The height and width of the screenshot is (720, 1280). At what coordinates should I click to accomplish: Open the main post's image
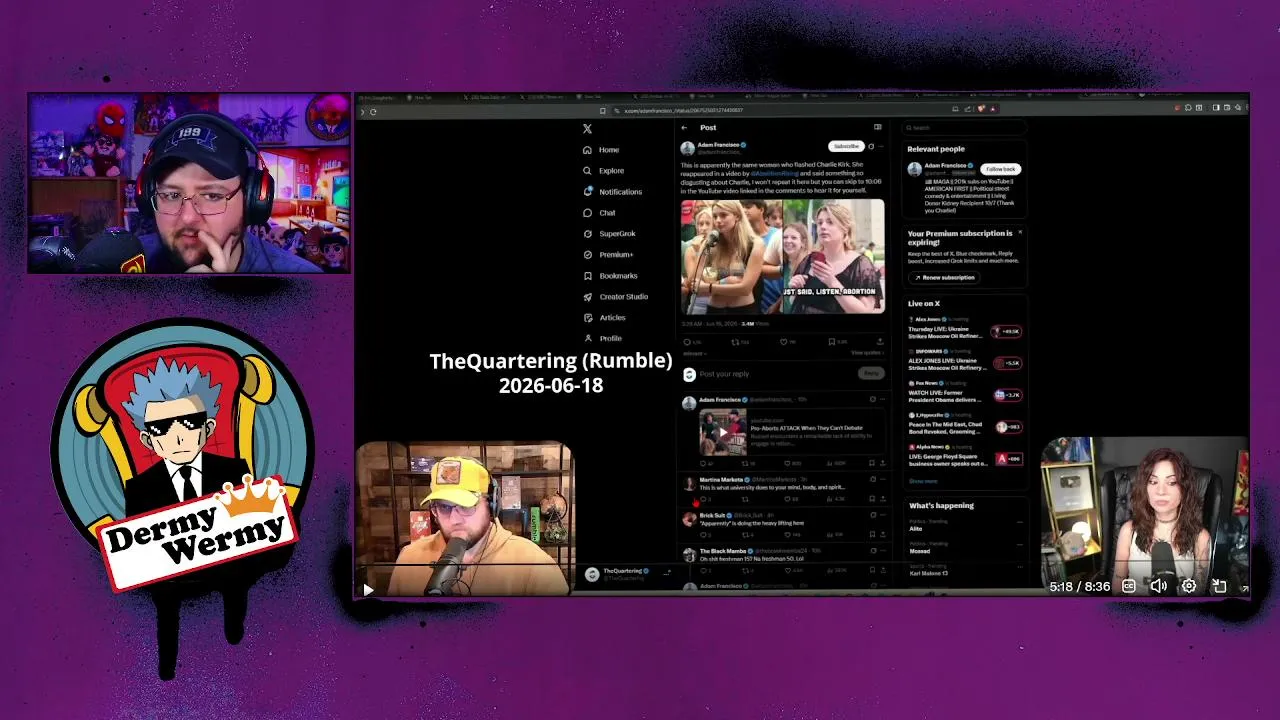783,257
